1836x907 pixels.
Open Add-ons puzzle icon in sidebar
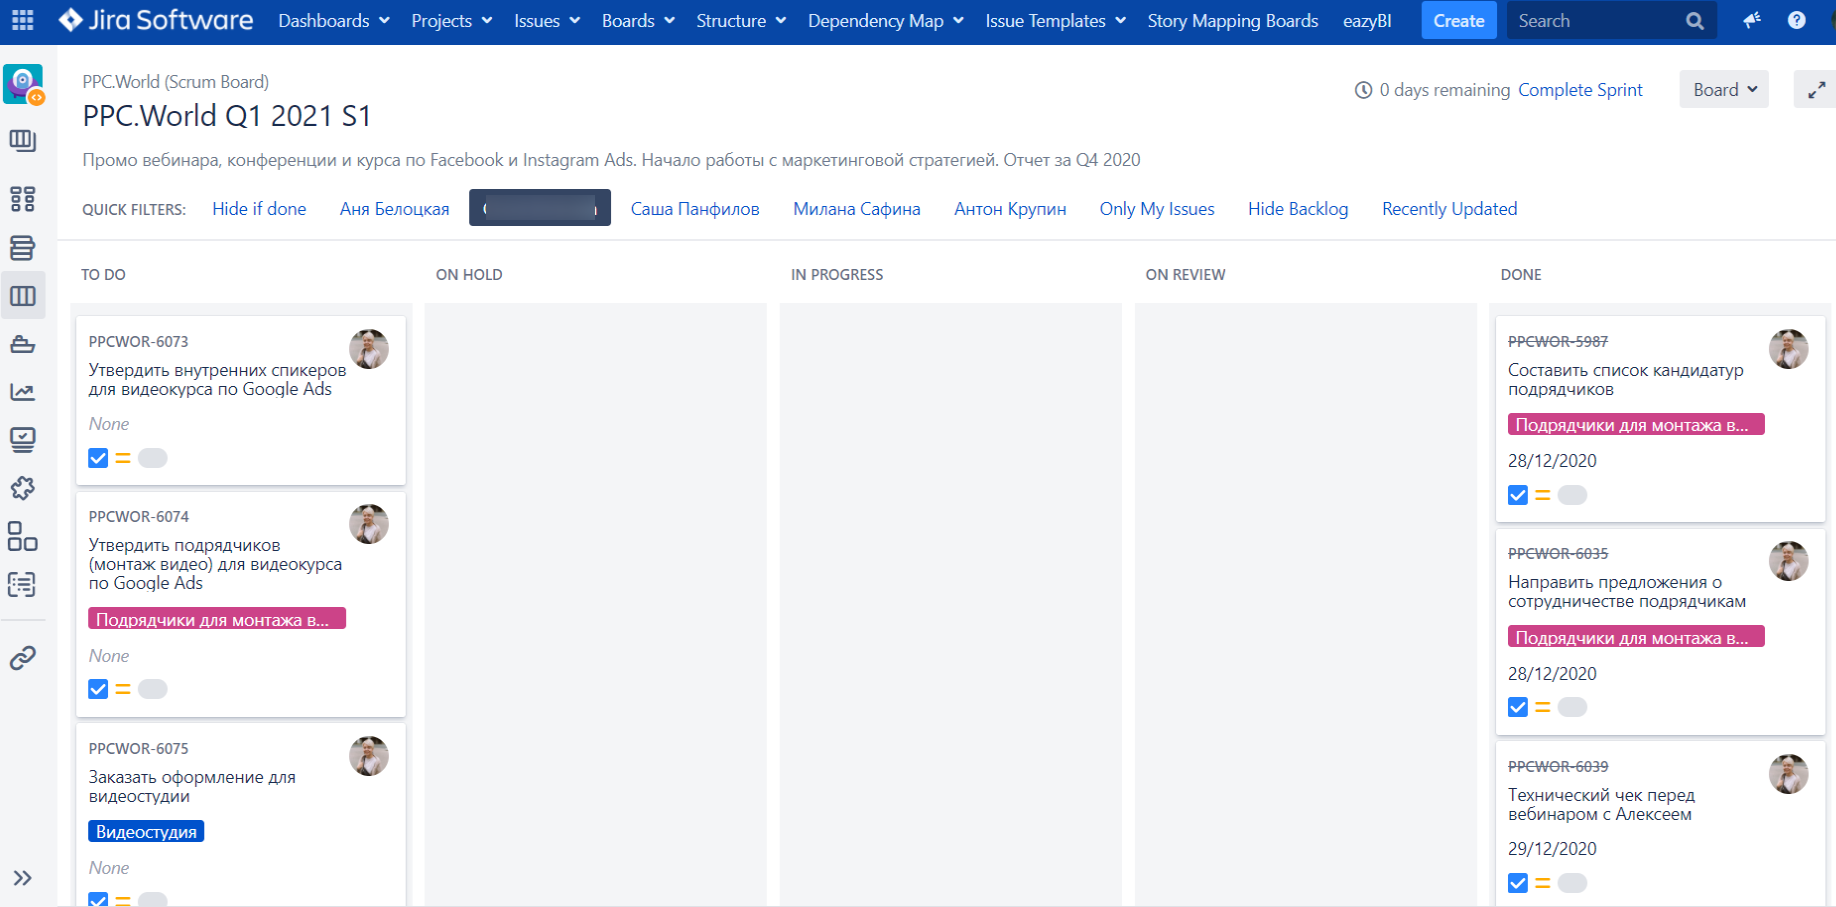point(22,488)
